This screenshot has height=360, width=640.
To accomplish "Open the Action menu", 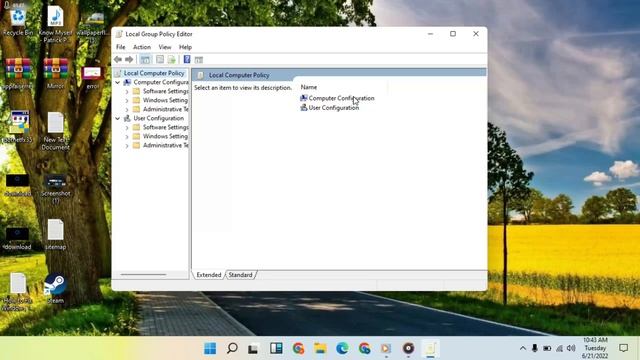I will (142, 47).
